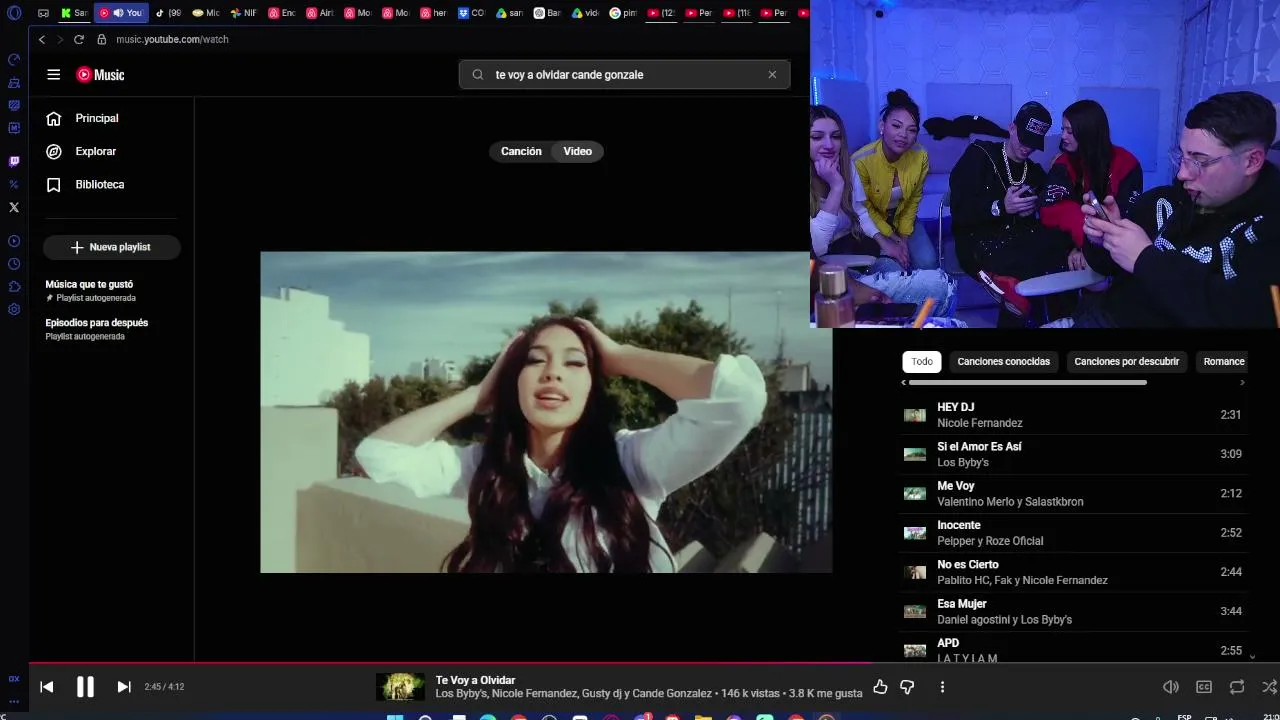Select the Canciones por descubrir filter
Image resolution: width=1280 pixels, height=720 pixels.
1126,362
